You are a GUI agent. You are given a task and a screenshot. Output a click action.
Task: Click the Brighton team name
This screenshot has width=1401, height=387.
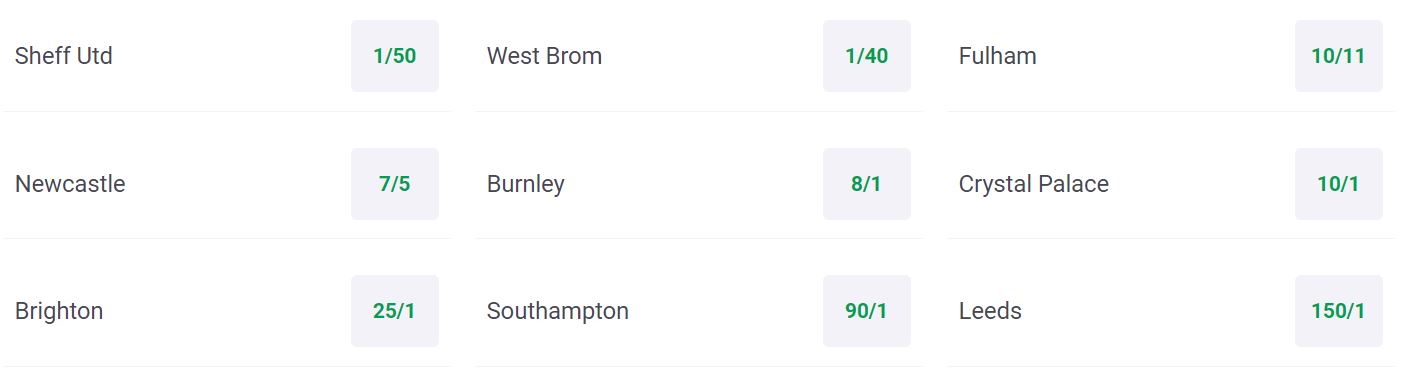pyautogui.click(x=59, y=311)
